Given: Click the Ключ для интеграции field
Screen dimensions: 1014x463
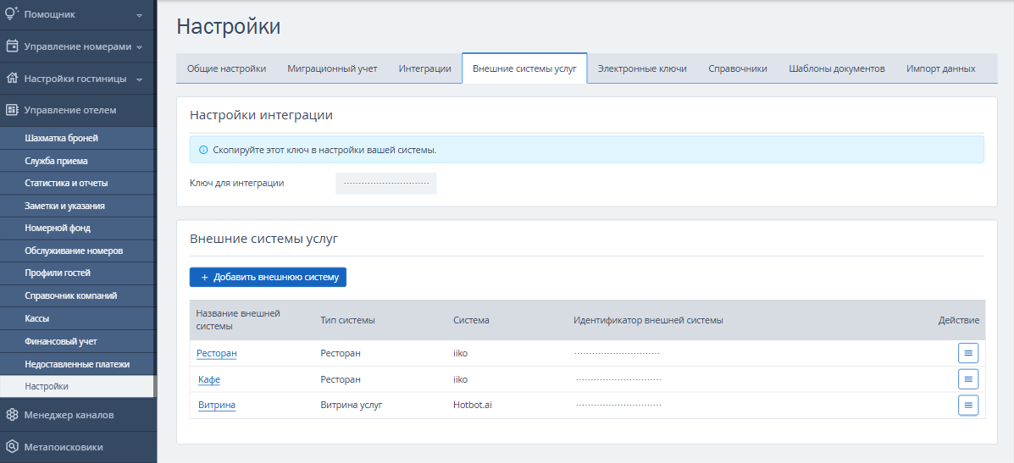Looking at the screenshot, I should 386,183.
